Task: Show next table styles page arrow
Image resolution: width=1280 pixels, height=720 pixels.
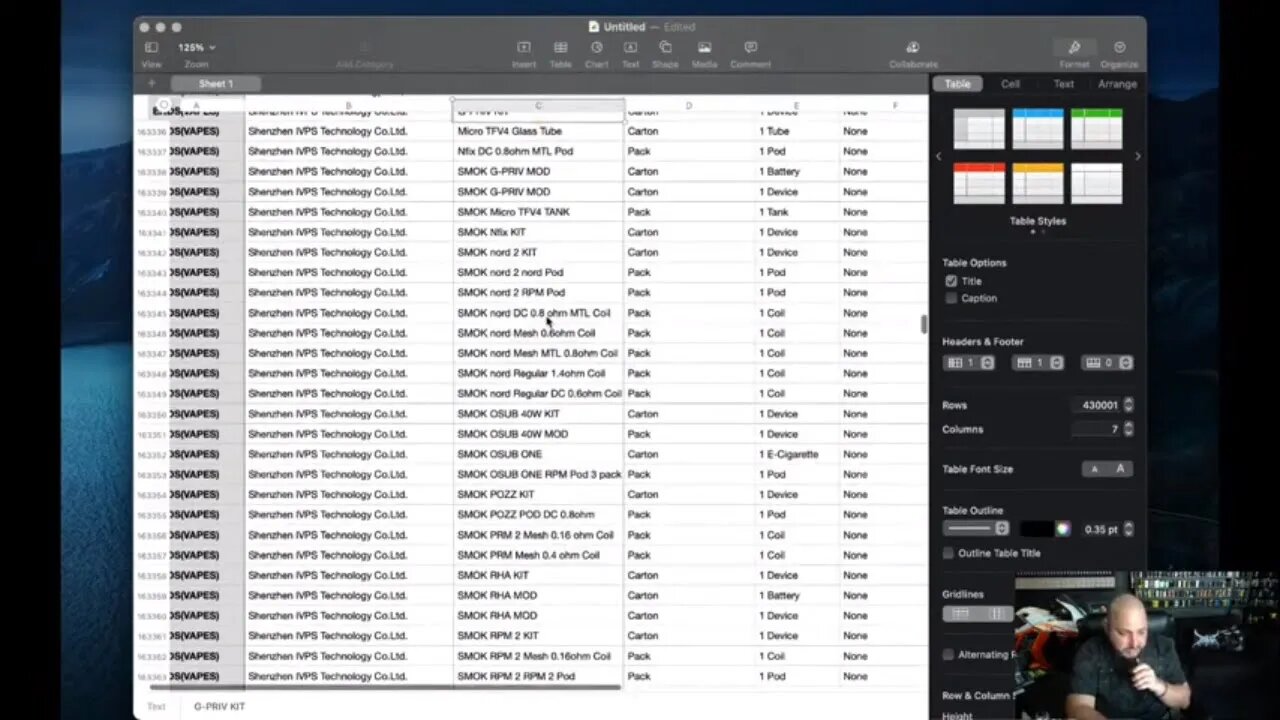Action: pos(1137,157)
